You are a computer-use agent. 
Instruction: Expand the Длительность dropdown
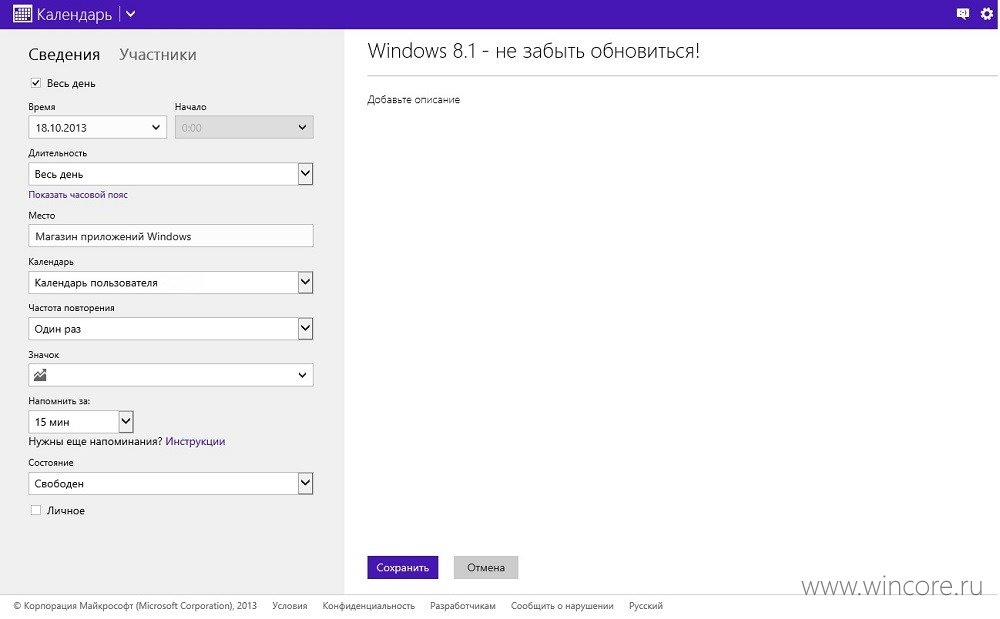(x=171, y=174)
